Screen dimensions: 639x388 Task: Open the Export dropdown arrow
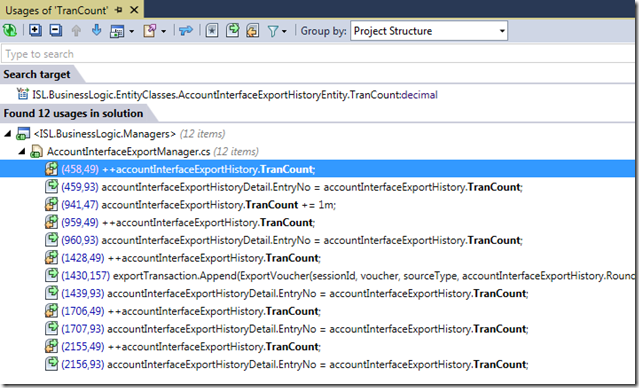(x=163, y=31)
